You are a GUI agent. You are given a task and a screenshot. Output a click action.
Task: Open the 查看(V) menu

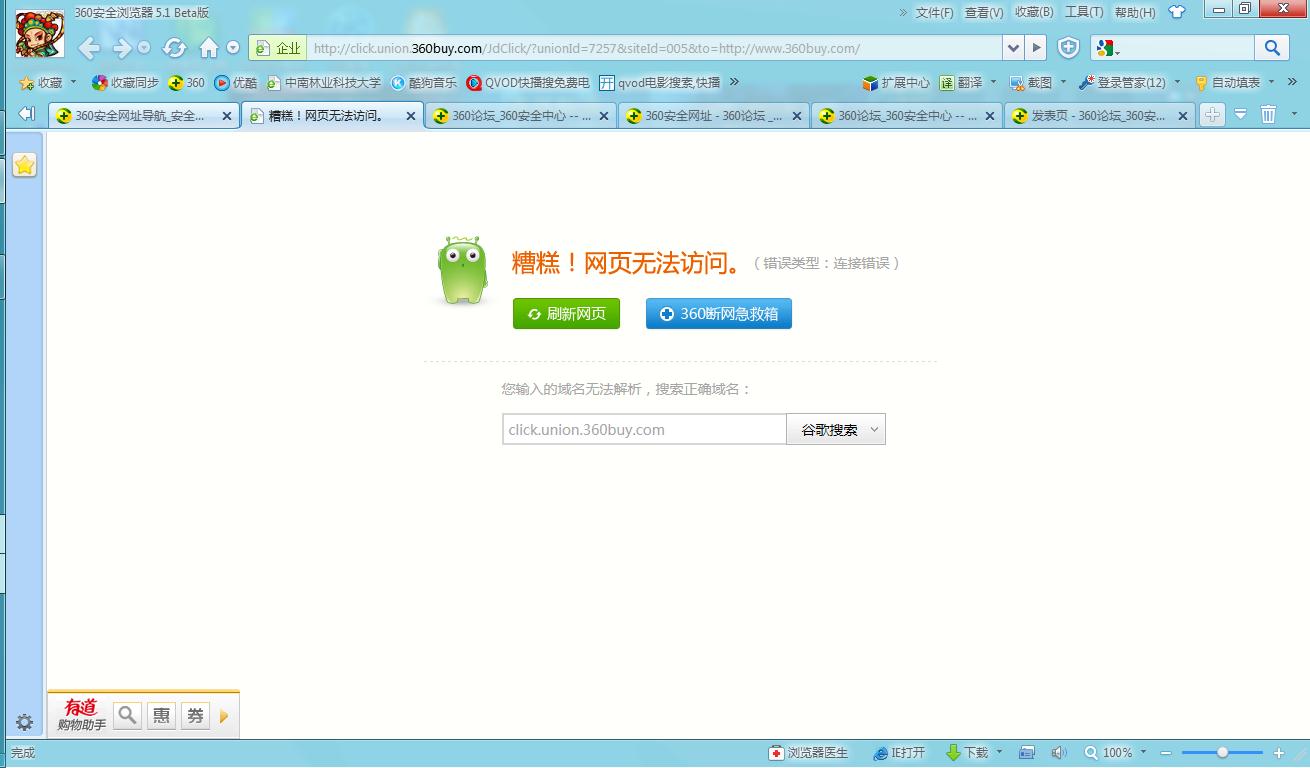(x=983, y=12)
